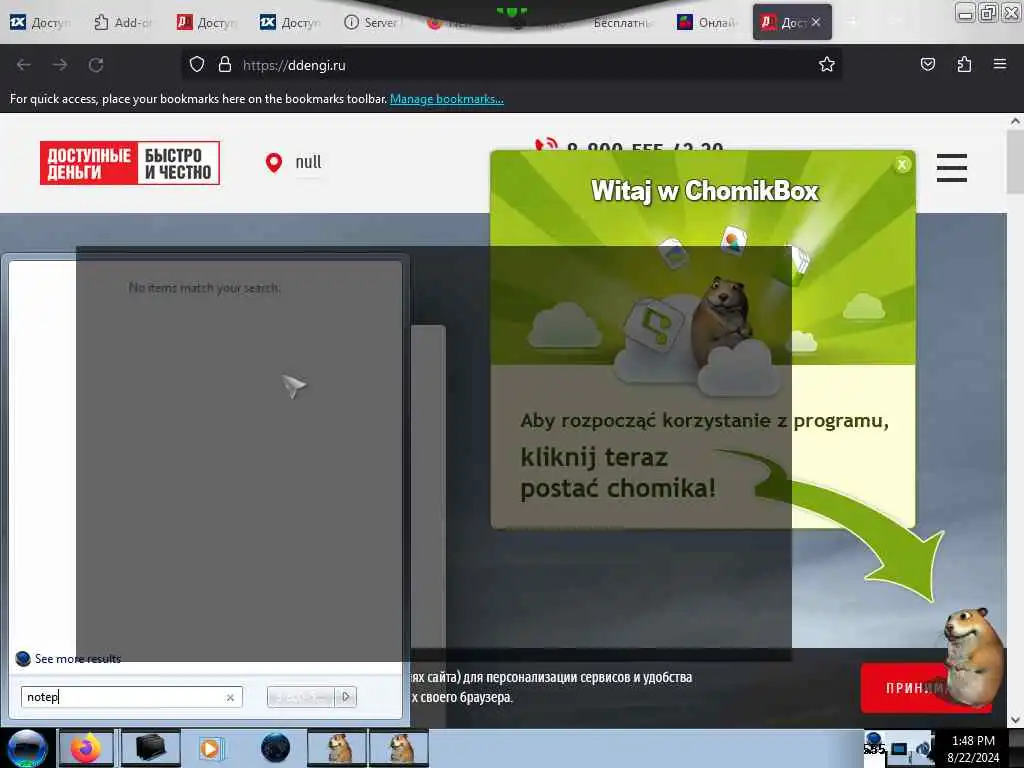Close the ChomikBox welcome popup
This screenshot has height=768, width=1024.
click(903, 165)
